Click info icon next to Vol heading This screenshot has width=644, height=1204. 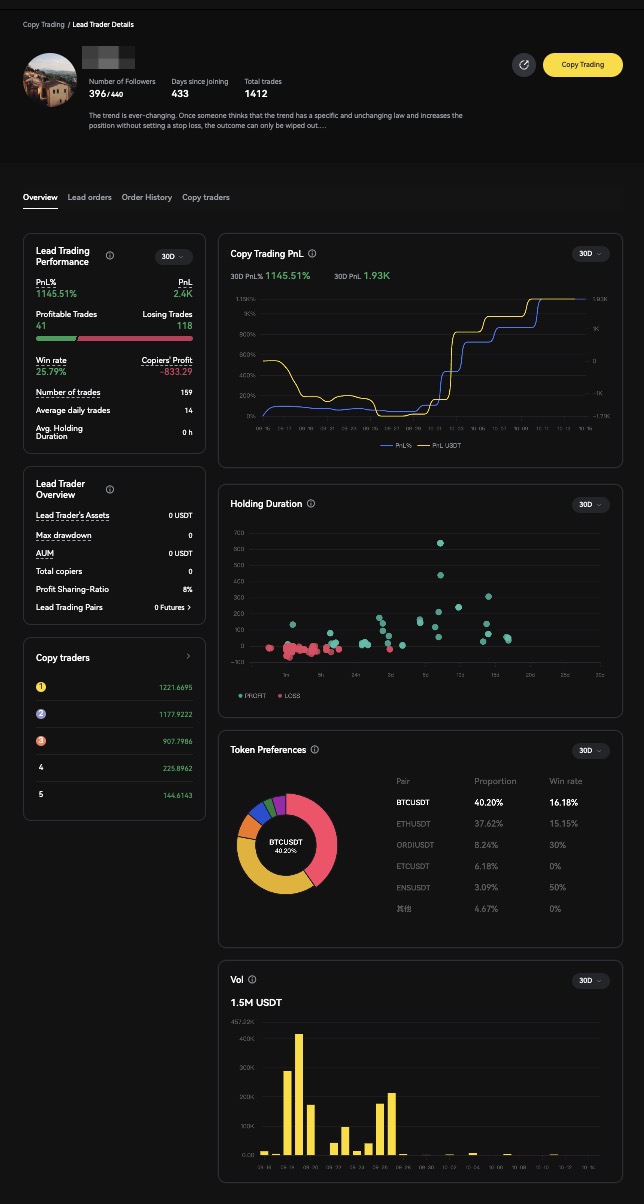[x=252, y=980]
